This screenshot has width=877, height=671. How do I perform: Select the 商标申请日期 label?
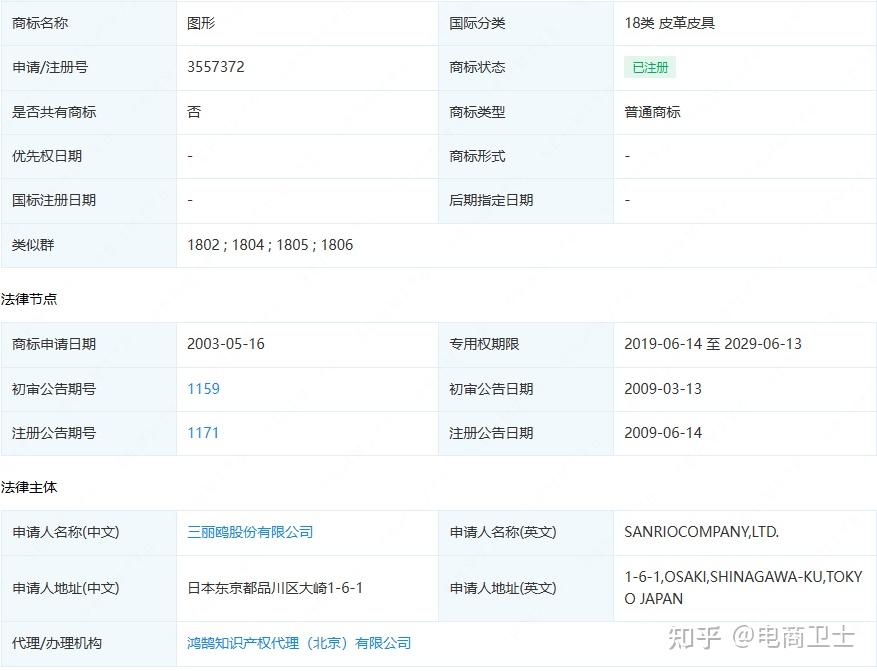(x=54, y=344)
